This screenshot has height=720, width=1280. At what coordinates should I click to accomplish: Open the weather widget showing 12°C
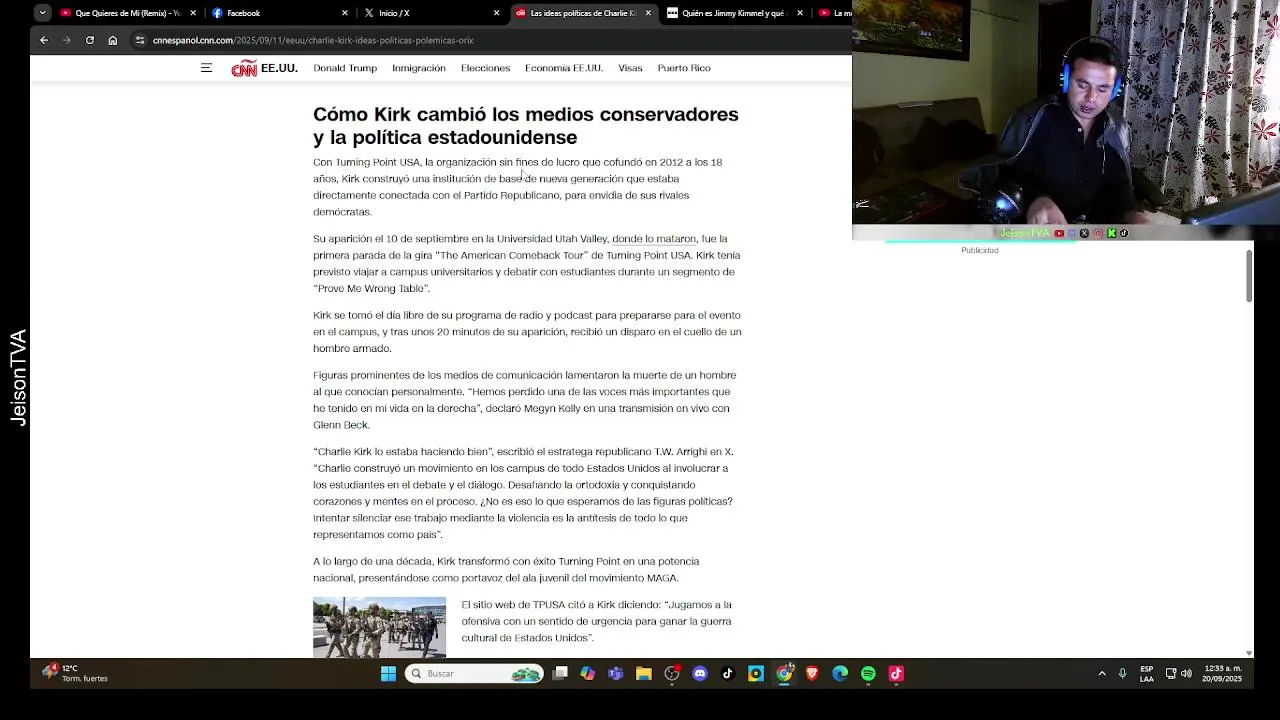[x=75, y=673]
